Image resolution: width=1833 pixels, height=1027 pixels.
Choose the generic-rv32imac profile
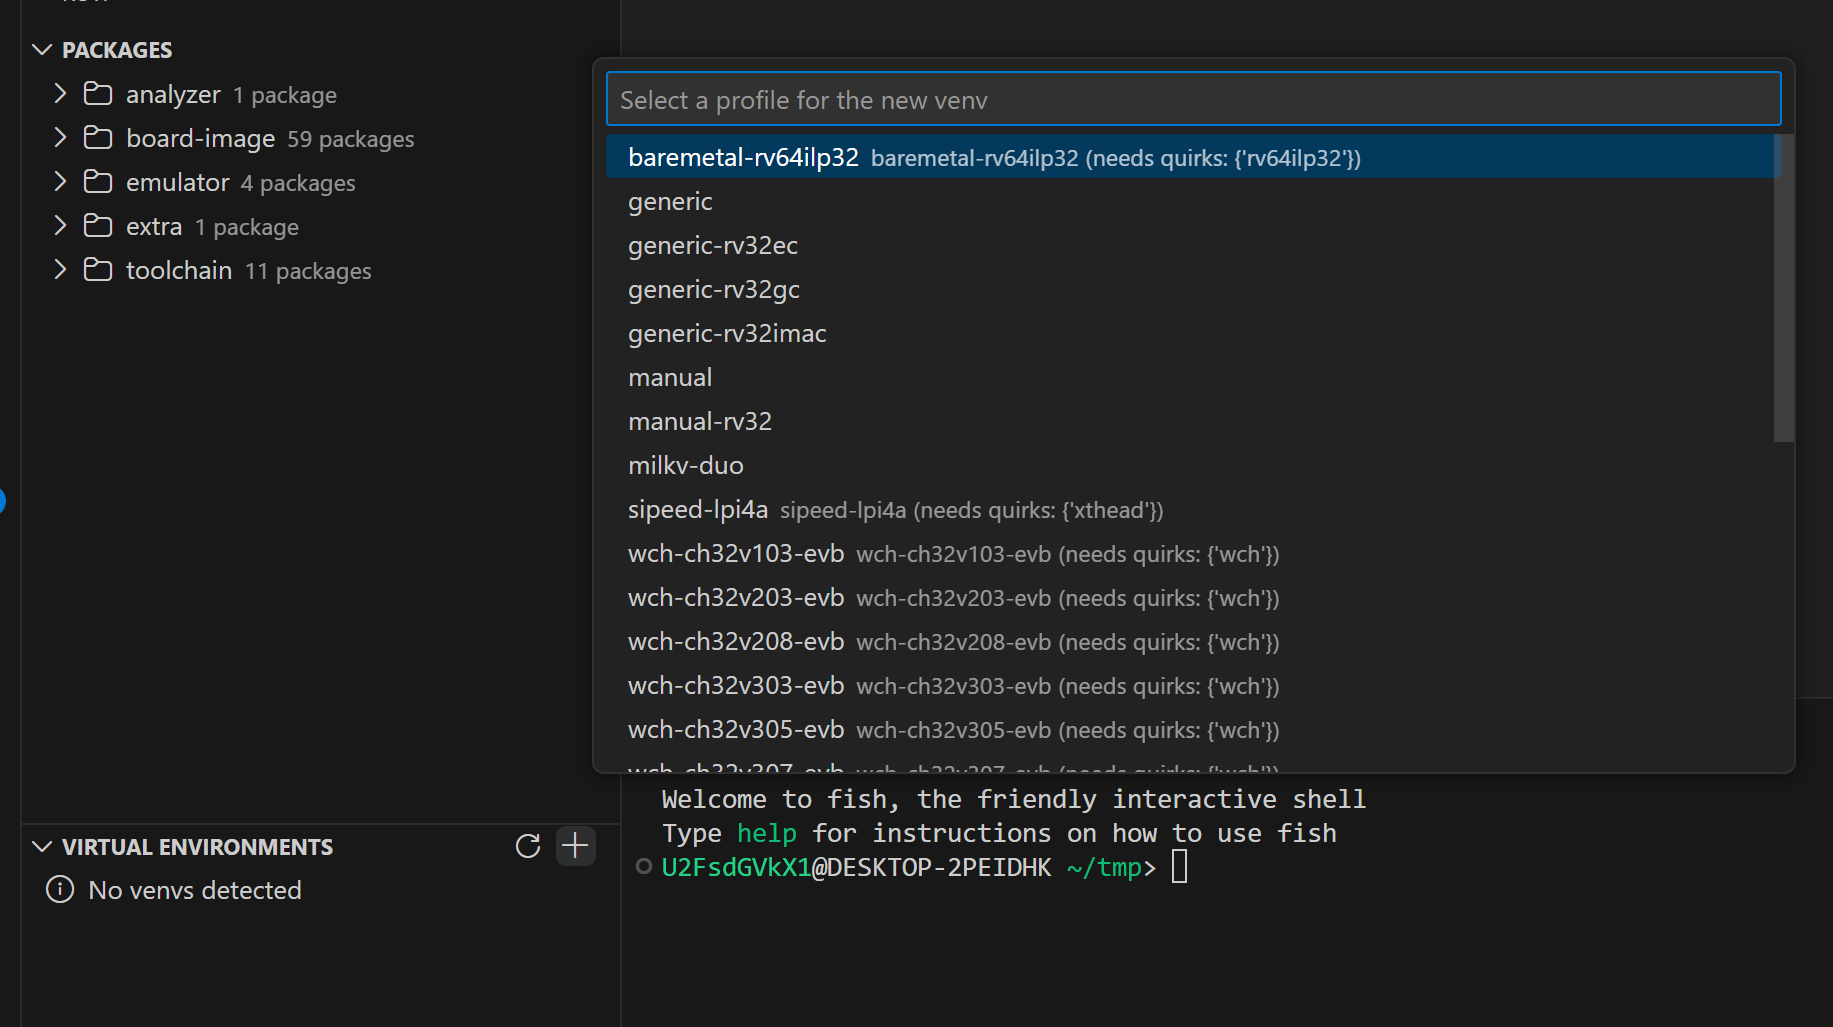[x=727, y=334]
